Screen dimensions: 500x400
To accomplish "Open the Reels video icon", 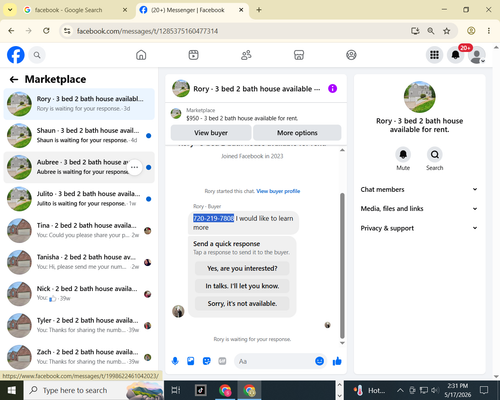I will tap(193, 55).
